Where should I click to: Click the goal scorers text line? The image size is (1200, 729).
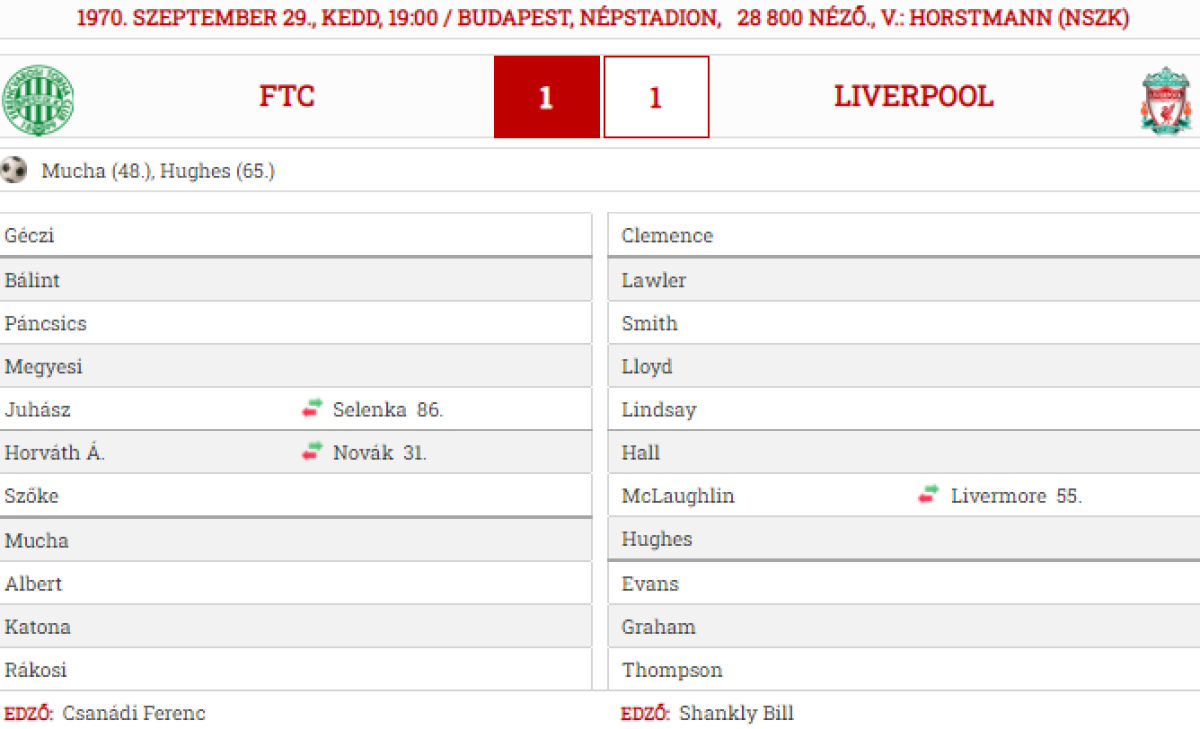click(158, 171)
